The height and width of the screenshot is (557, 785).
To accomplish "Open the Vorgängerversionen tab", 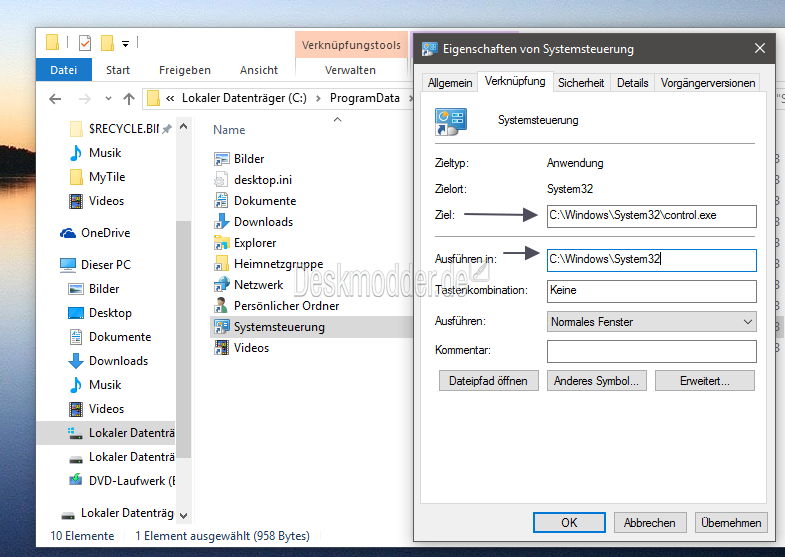I will (x=707, y=83).
